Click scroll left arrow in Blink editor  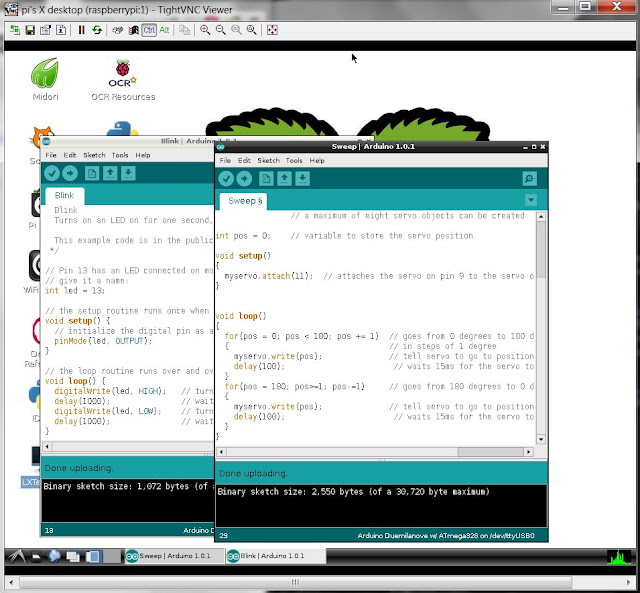[x=47, y=446]
